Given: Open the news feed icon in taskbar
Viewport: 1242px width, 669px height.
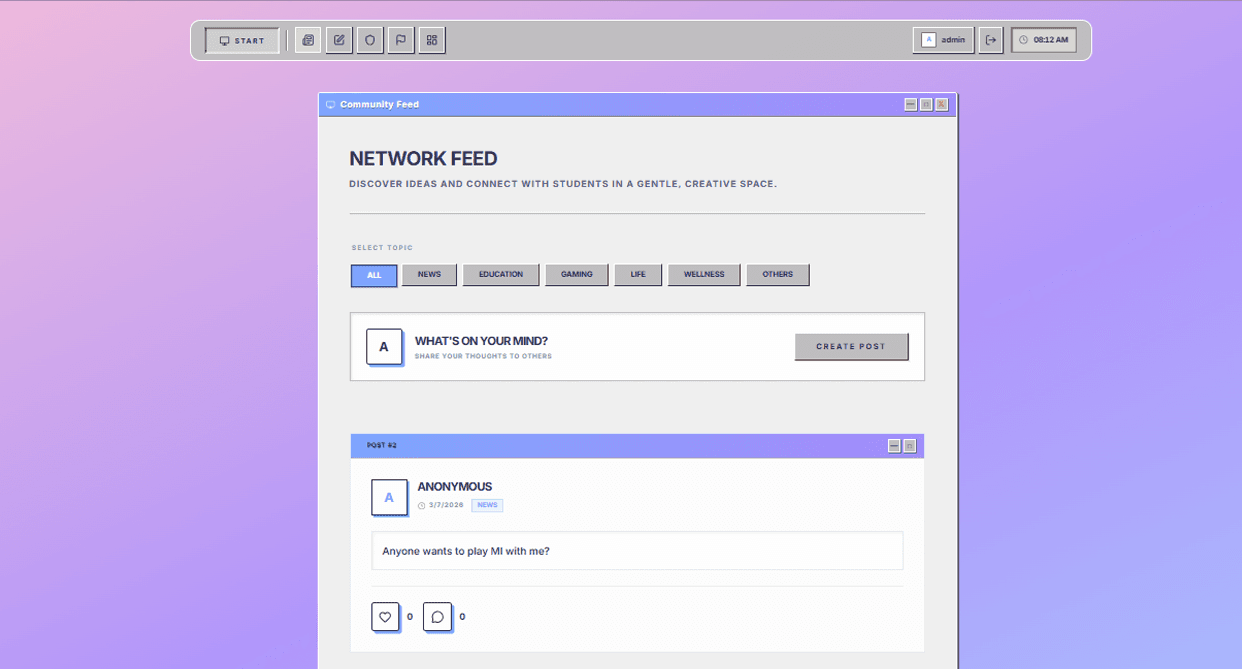Looking at the screenshot, I should pos(308,41).
